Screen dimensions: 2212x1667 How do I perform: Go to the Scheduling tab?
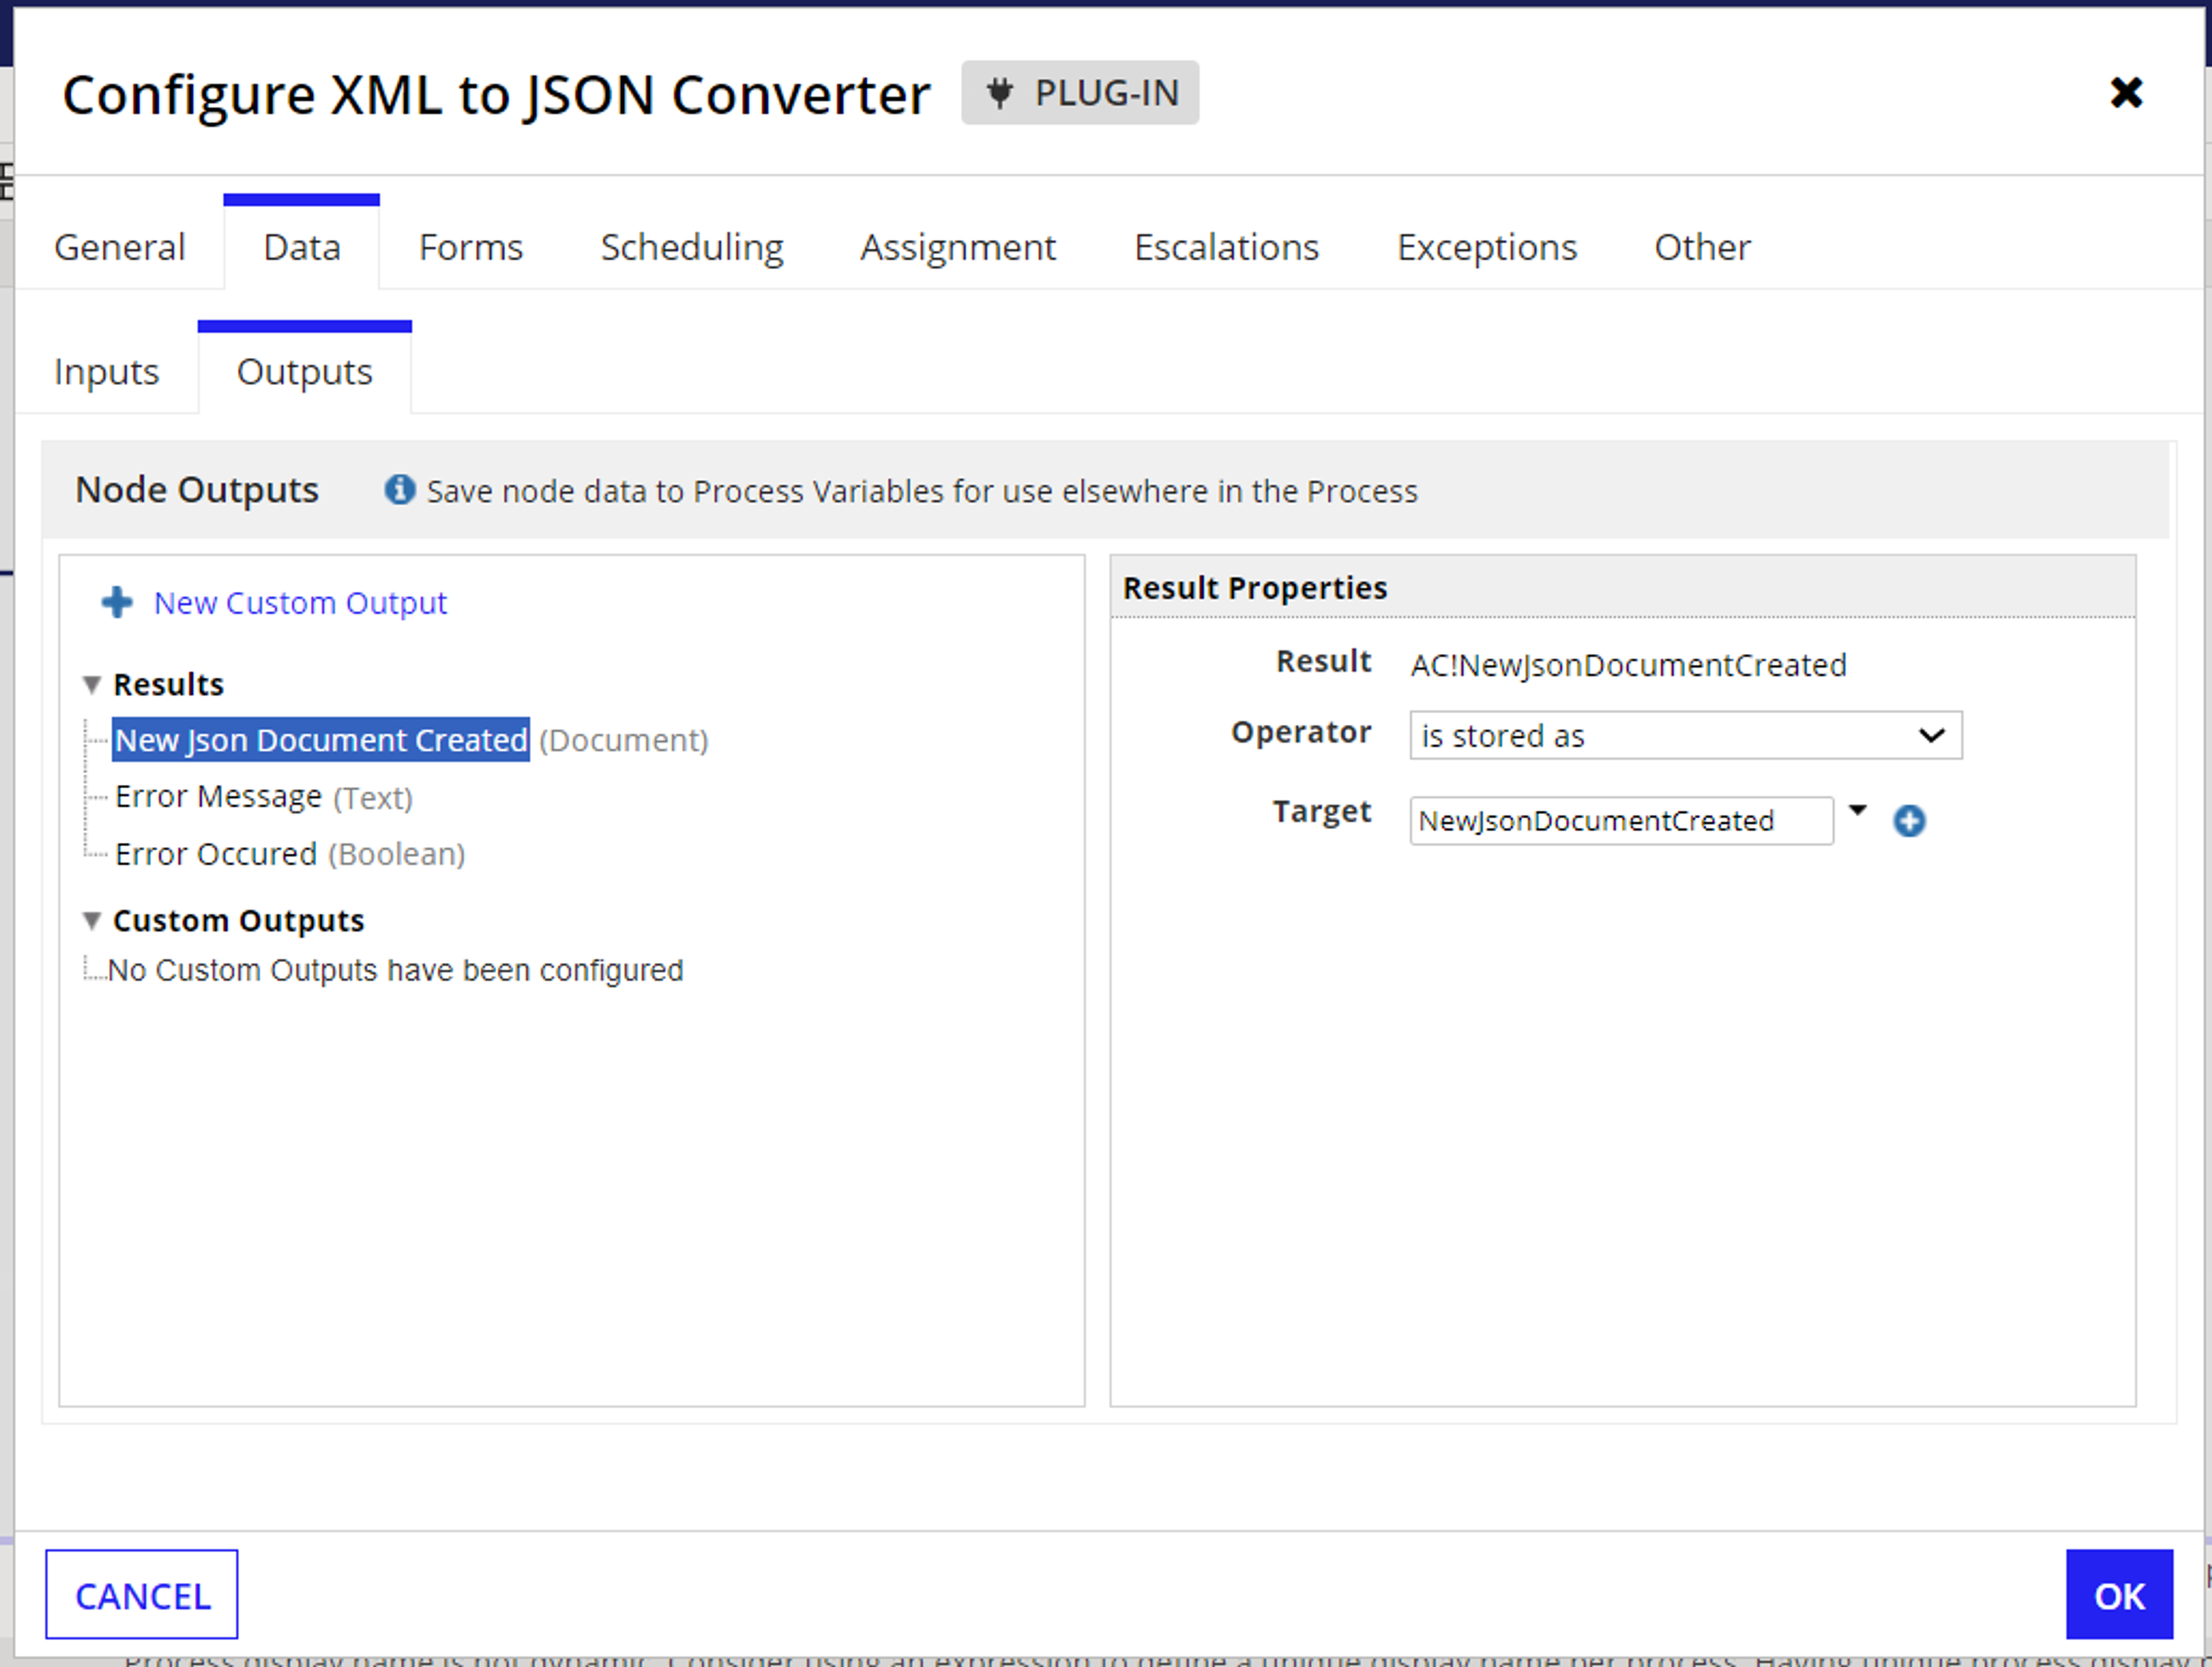[692, 247]
